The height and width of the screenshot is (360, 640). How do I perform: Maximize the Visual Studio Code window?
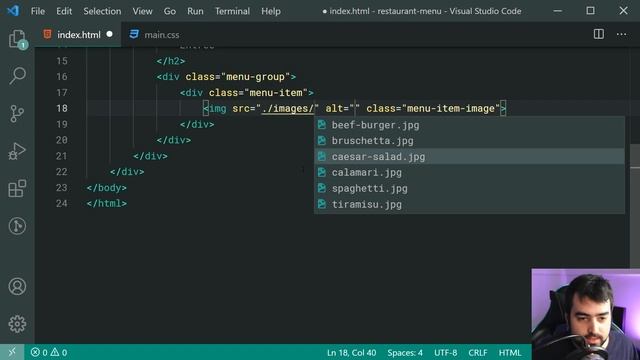[590, 11]
